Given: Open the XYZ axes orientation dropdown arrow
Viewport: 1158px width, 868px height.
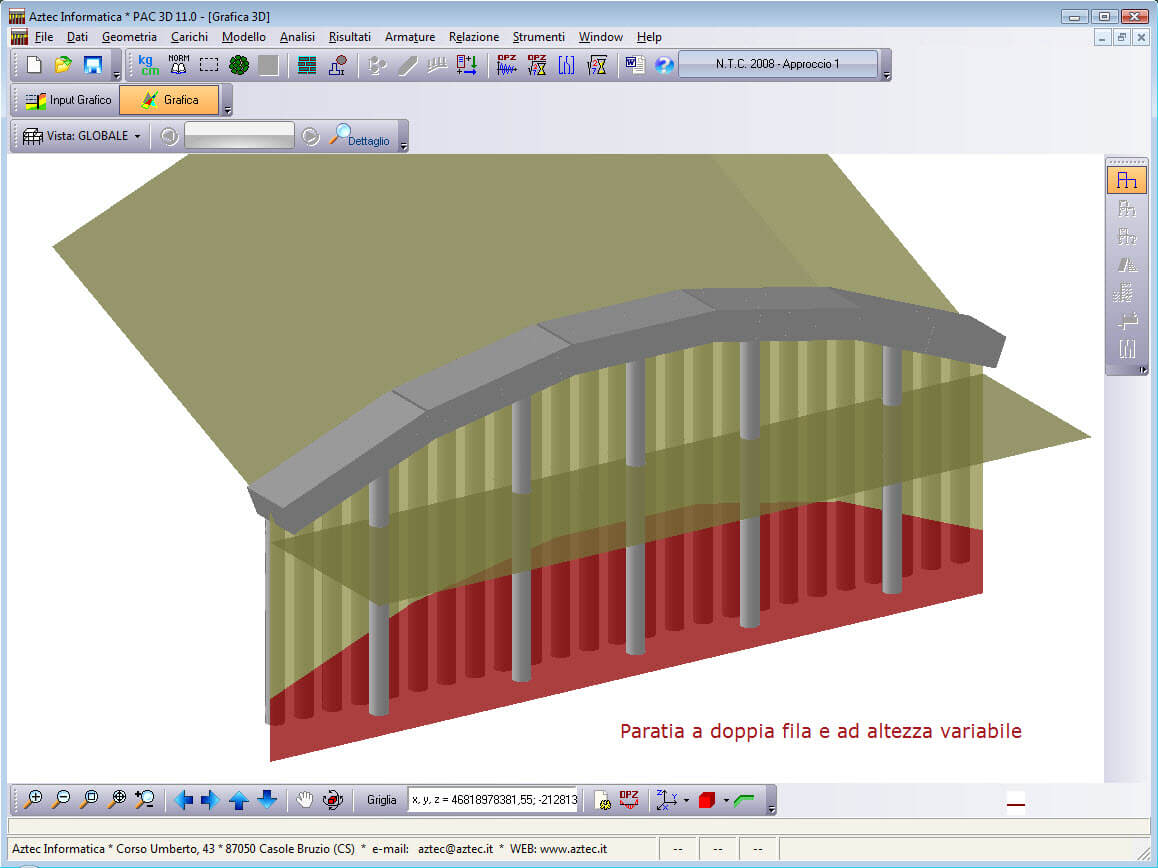Looking at the screenshot, I should tap(686, 800).
